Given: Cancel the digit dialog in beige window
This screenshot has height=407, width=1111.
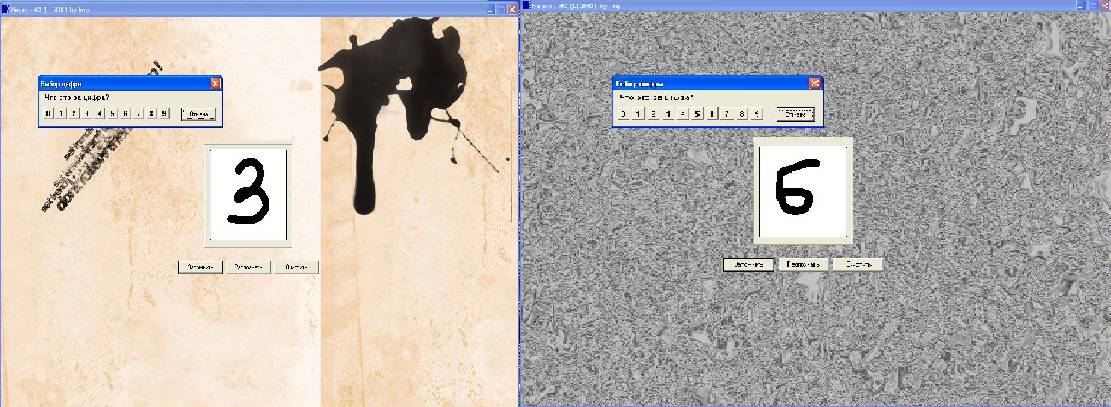Looking at the screenshot, I should (x=198, y=114).
